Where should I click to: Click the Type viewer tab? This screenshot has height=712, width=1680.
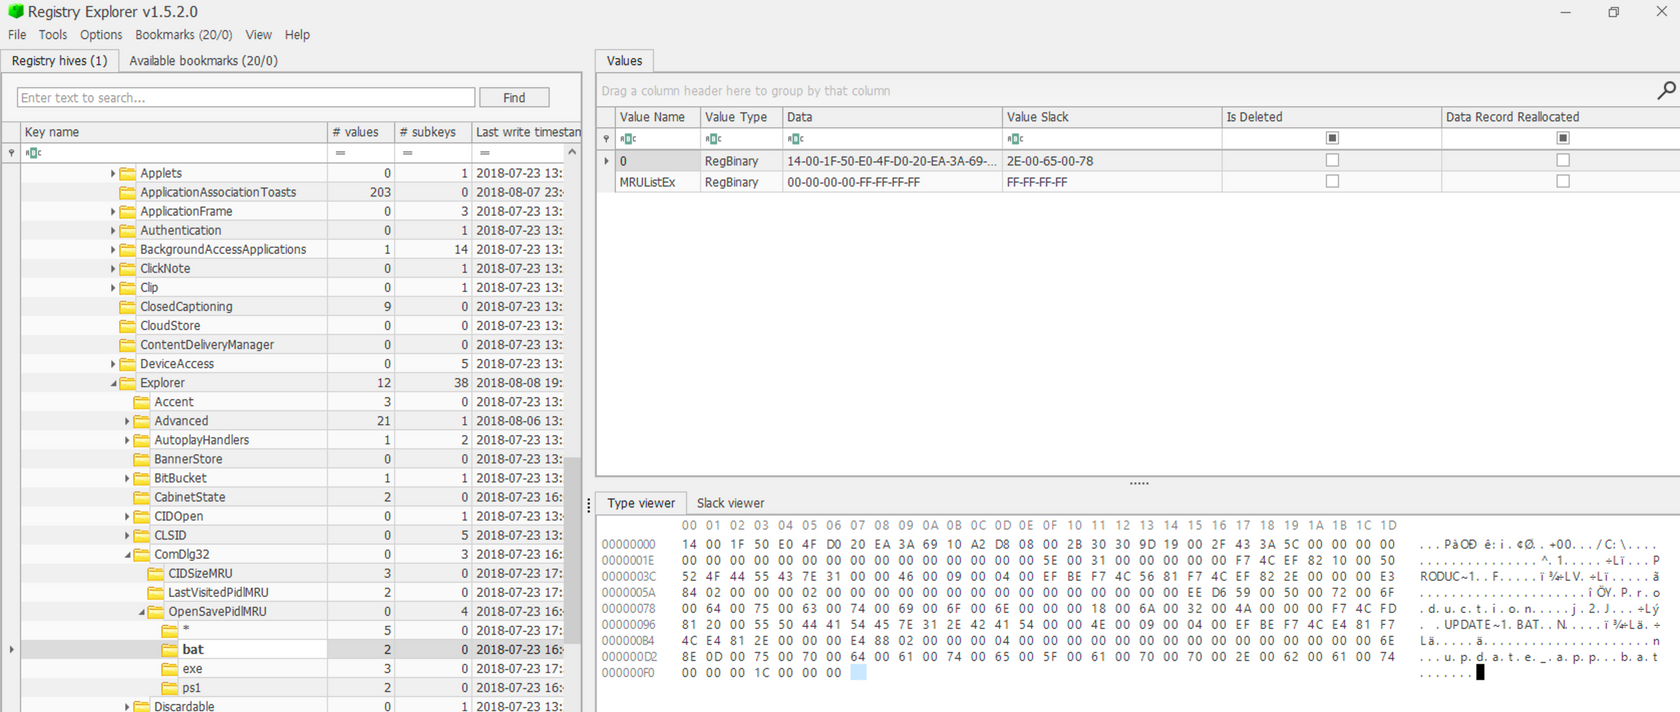point(641,503)
